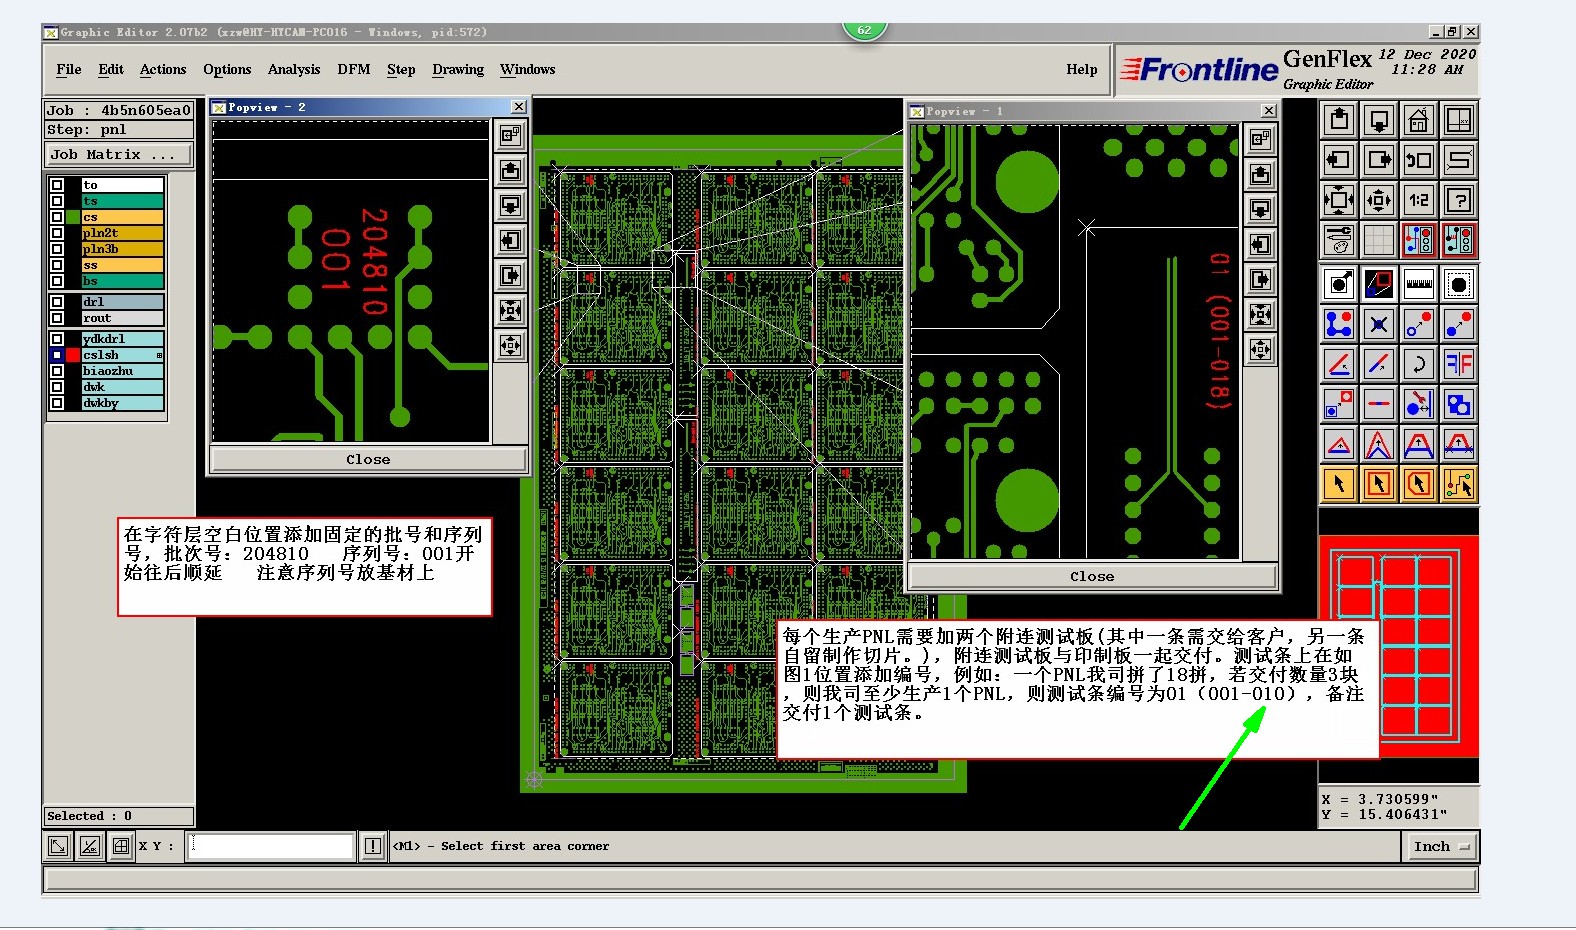Click the 1:2 scale icon
This screenshot has width=1576, height=930.
1418,200
